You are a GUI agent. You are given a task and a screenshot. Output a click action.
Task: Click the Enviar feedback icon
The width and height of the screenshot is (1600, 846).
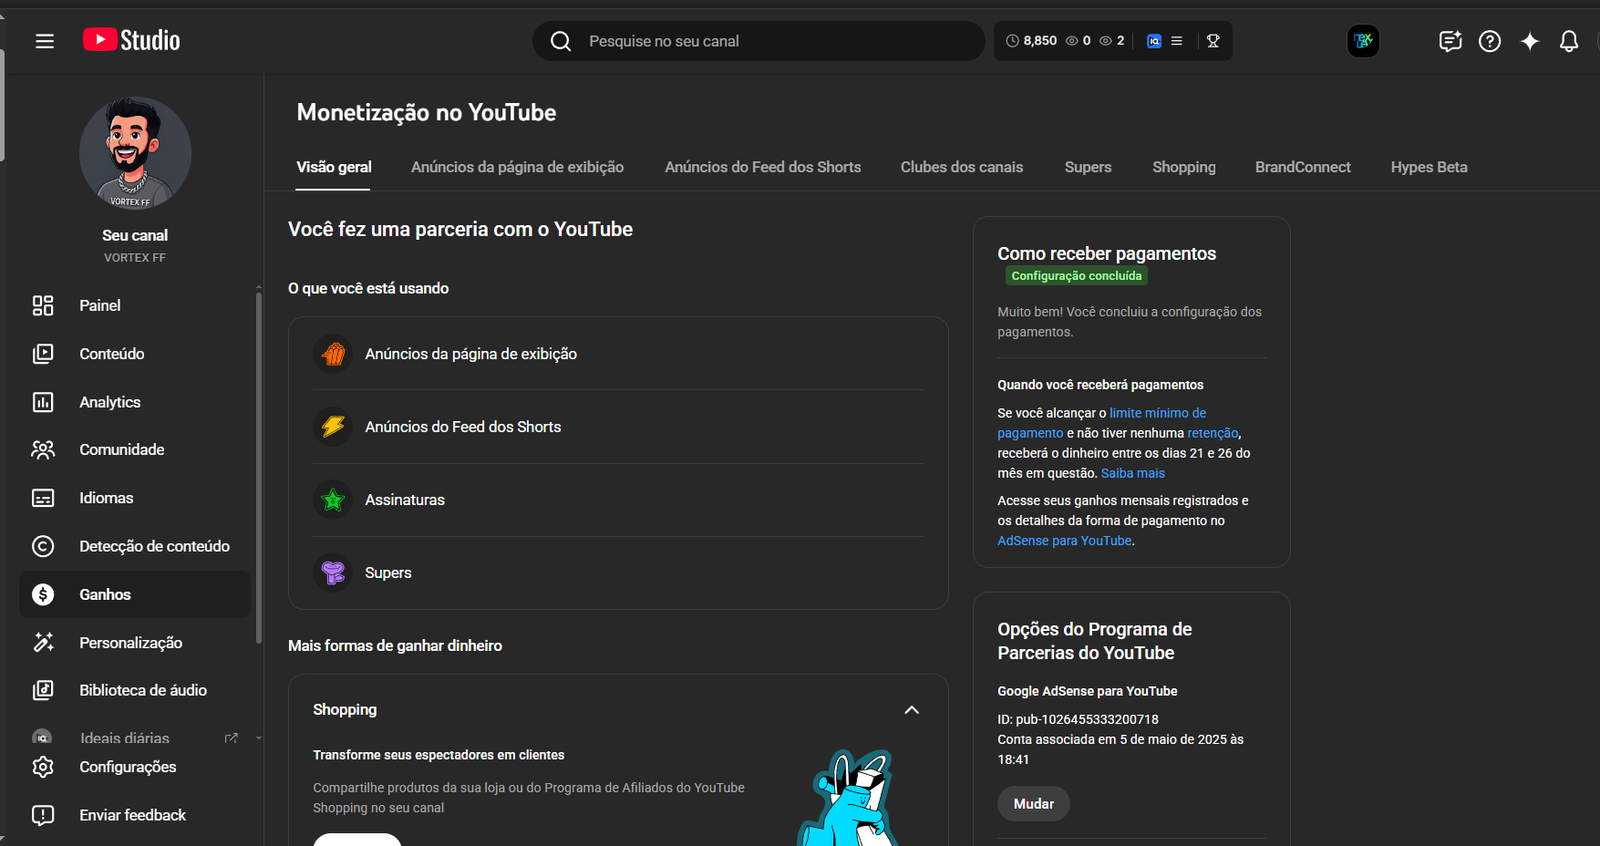click(x=43, y=815)
